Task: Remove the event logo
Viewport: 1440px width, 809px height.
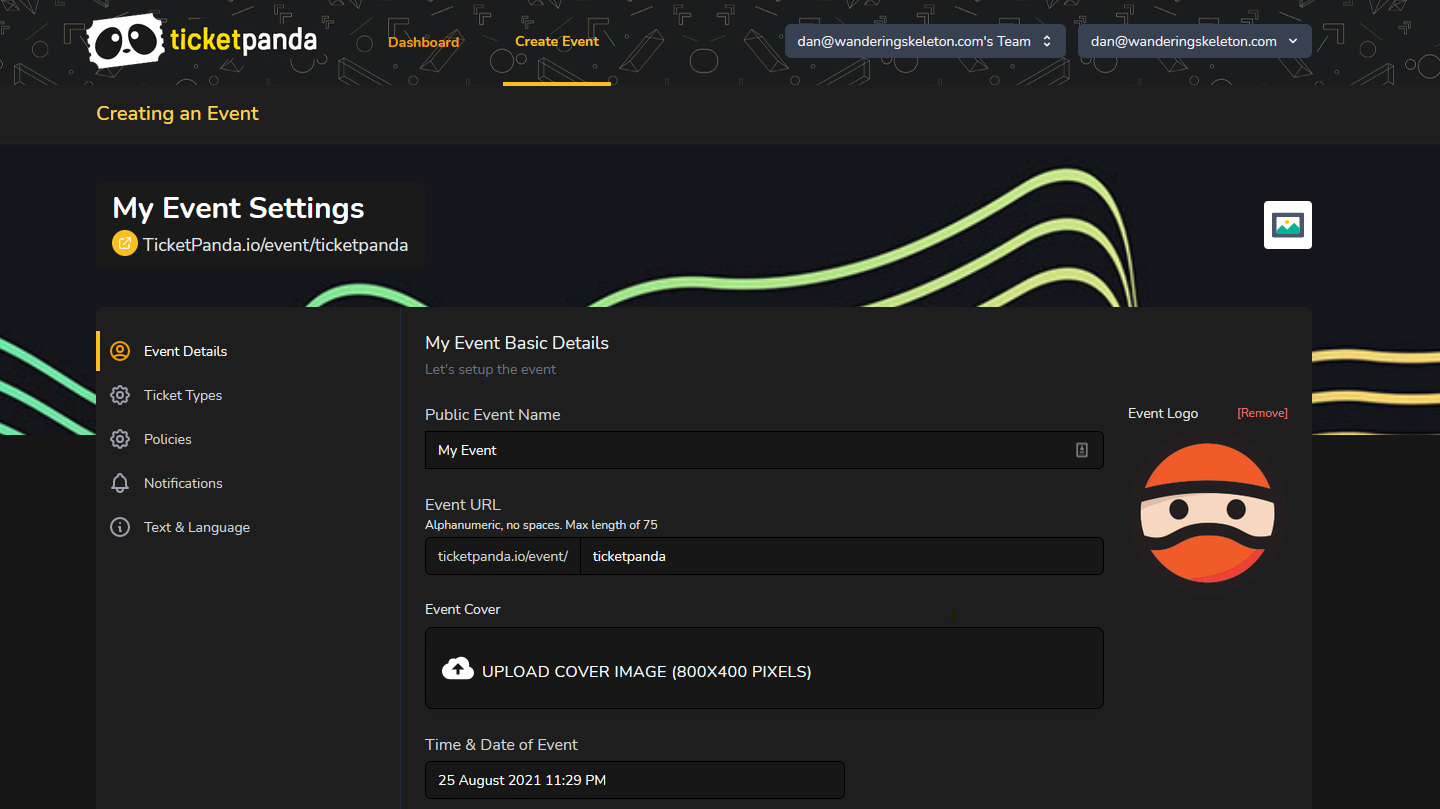Action: 1262,413
